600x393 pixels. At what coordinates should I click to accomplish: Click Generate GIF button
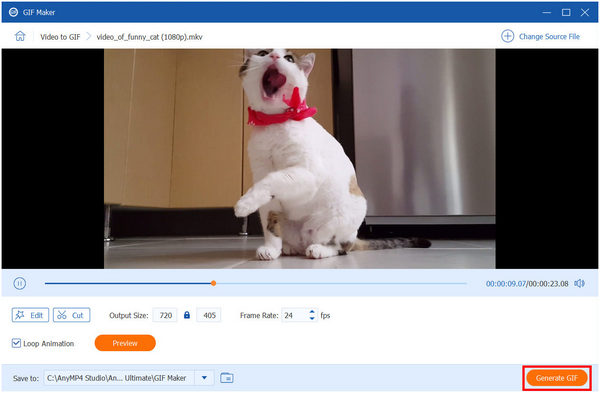point(557,378)
